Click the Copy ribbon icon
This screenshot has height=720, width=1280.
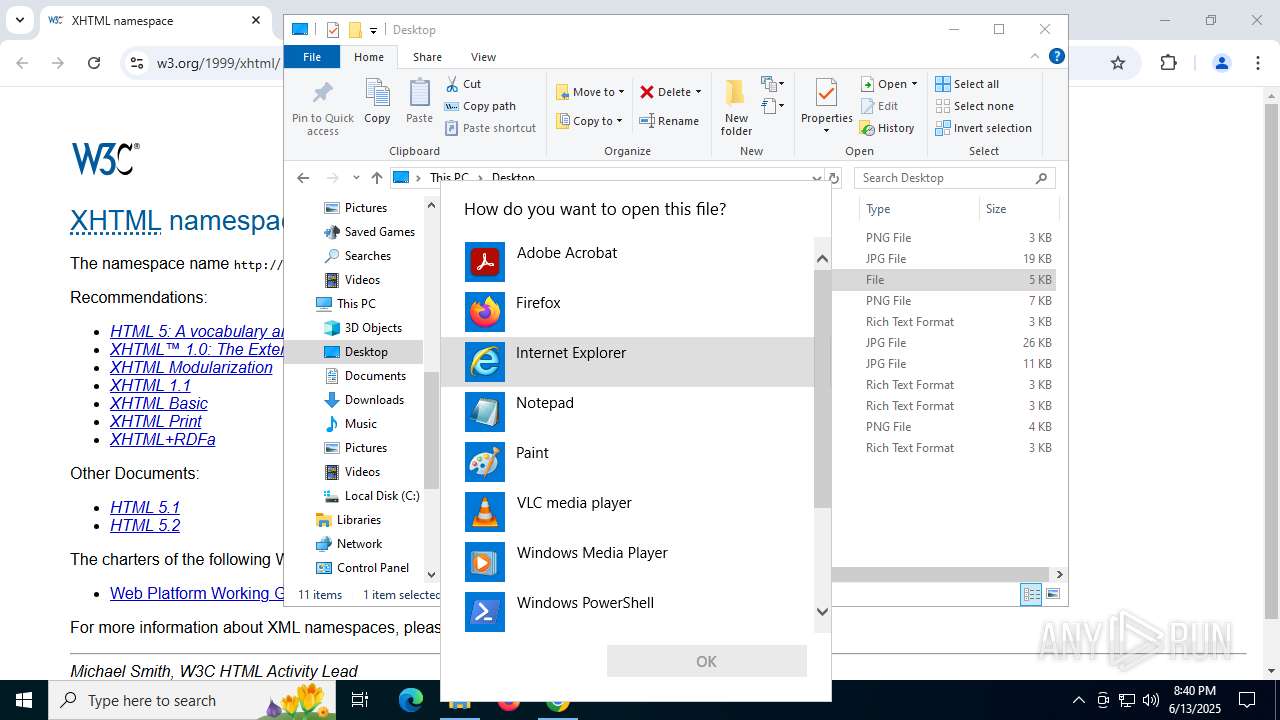tap(377, 102)
